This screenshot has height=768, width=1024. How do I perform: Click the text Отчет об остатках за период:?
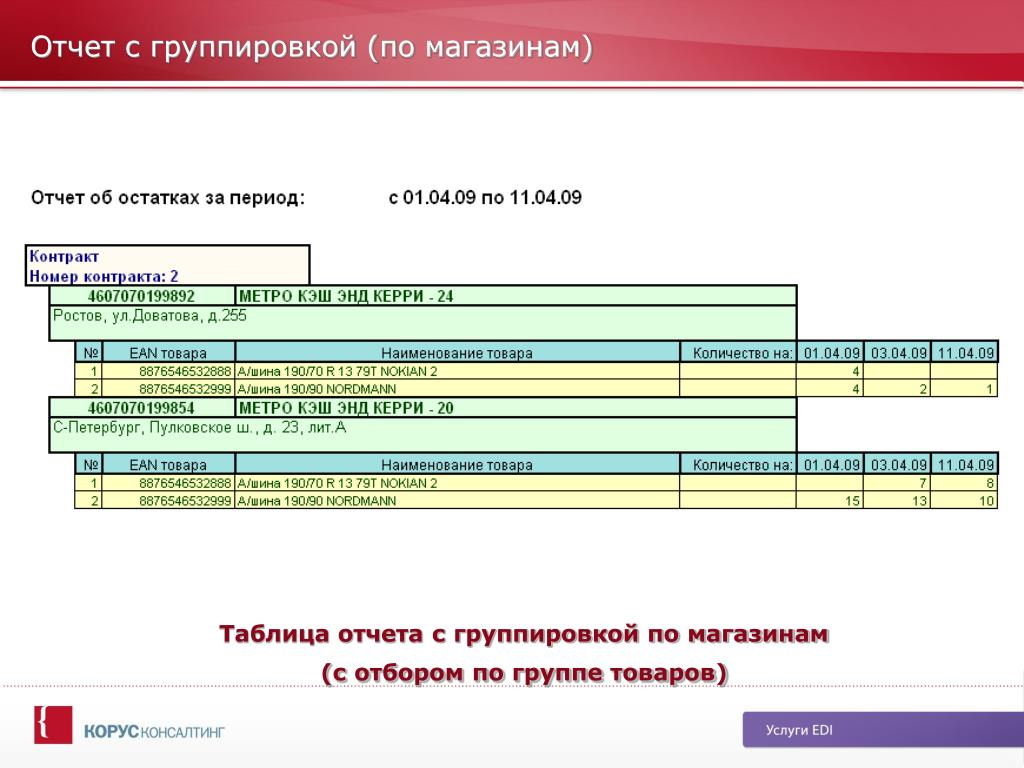[x=168, y=197]
